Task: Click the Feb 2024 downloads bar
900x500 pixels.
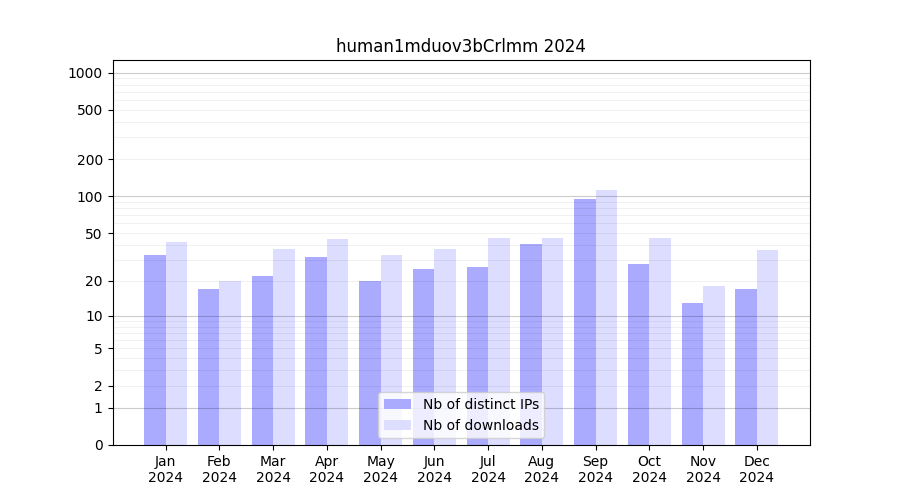Action: coord(230,363)
